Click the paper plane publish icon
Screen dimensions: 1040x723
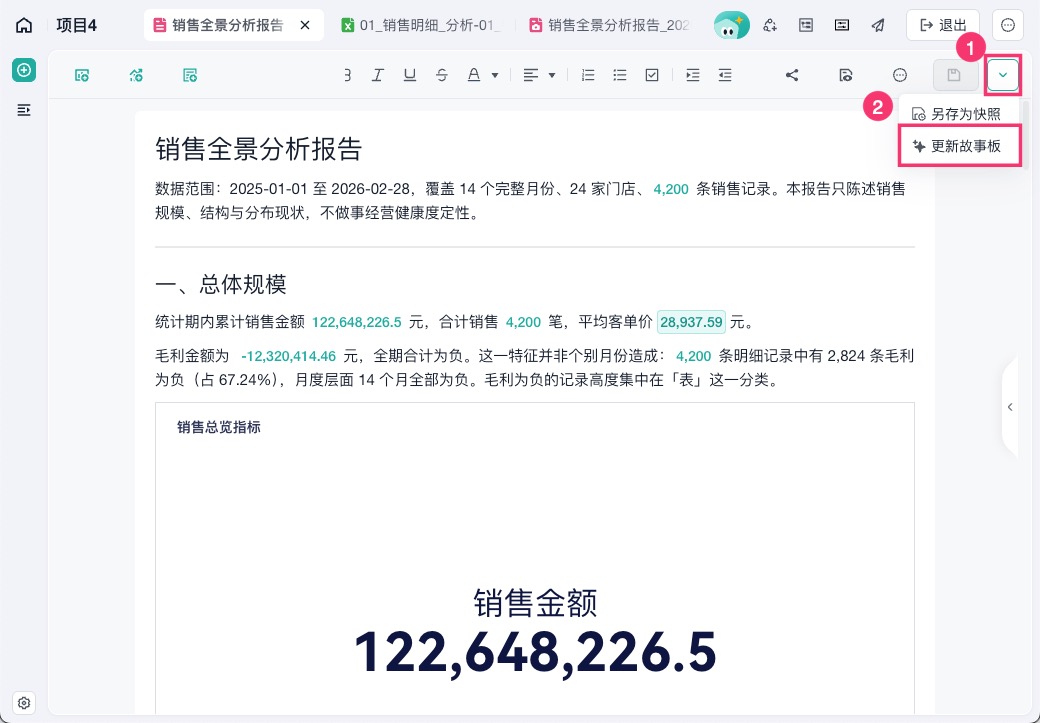point(878,26)
